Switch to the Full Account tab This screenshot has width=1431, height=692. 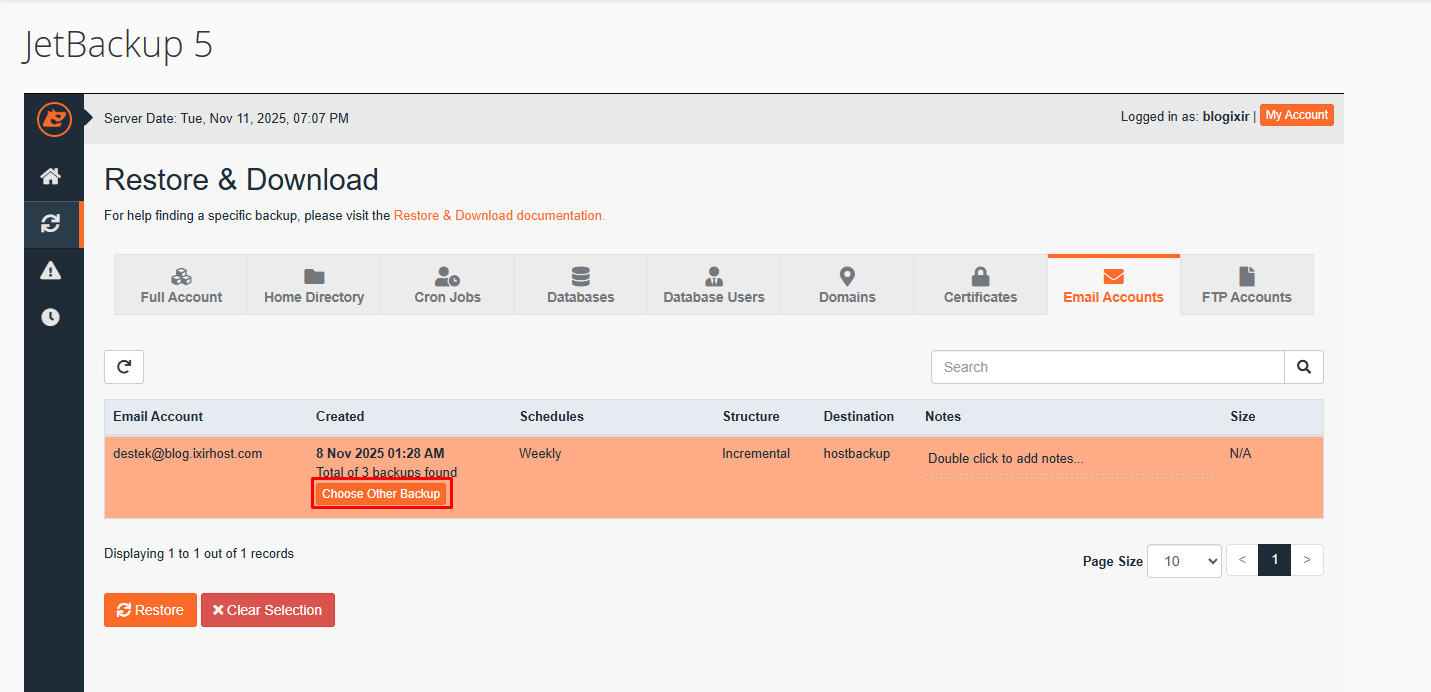(x=181, y=285)
